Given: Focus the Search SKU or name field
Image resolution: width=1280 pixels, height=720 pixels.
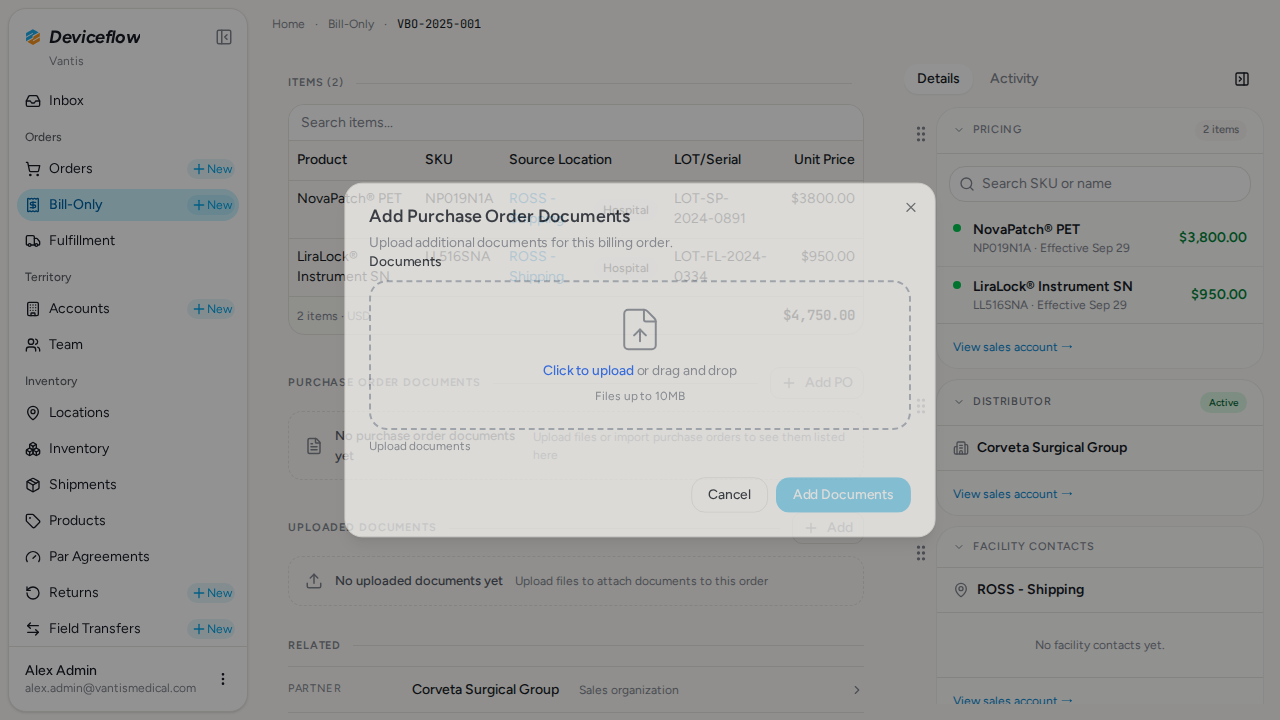Looking at the screenshot, I should point(1100,184).
